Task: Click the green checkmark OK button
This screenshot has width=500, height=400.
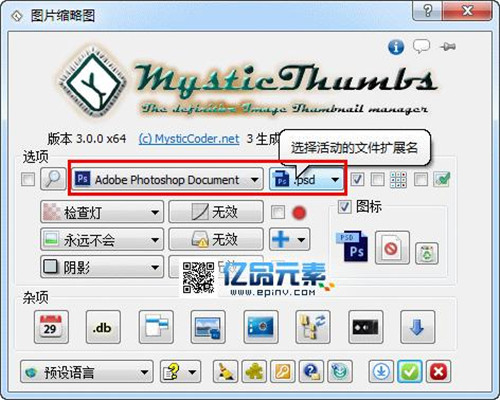Action: click(410, 371)
